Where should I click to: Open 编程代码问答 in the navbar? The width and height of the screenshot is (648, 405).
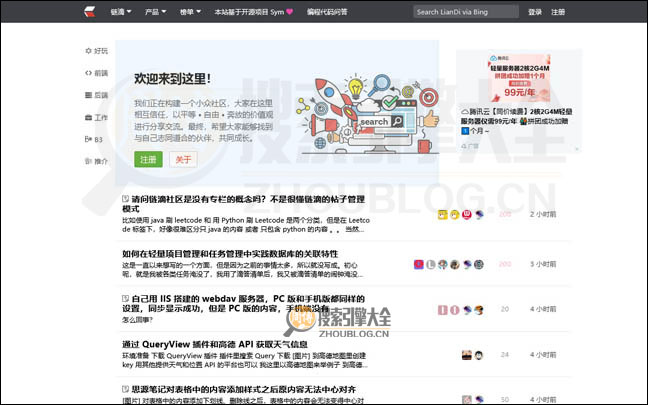326,12
